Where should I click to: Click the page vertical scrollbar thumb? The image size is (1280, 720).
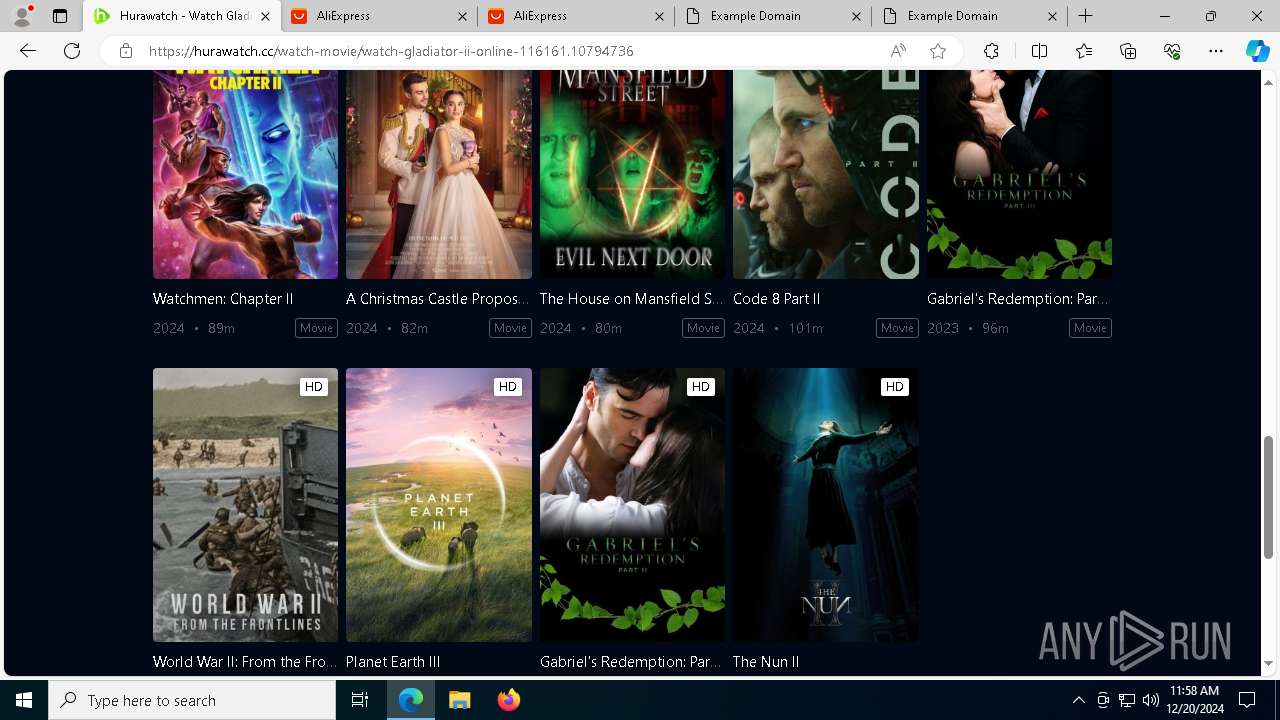point(1269,497)
